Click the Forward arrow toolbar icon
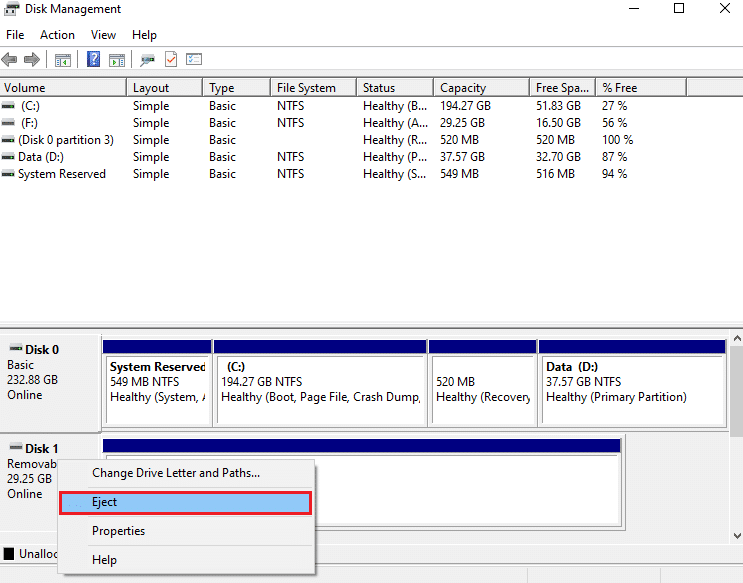 32,60
